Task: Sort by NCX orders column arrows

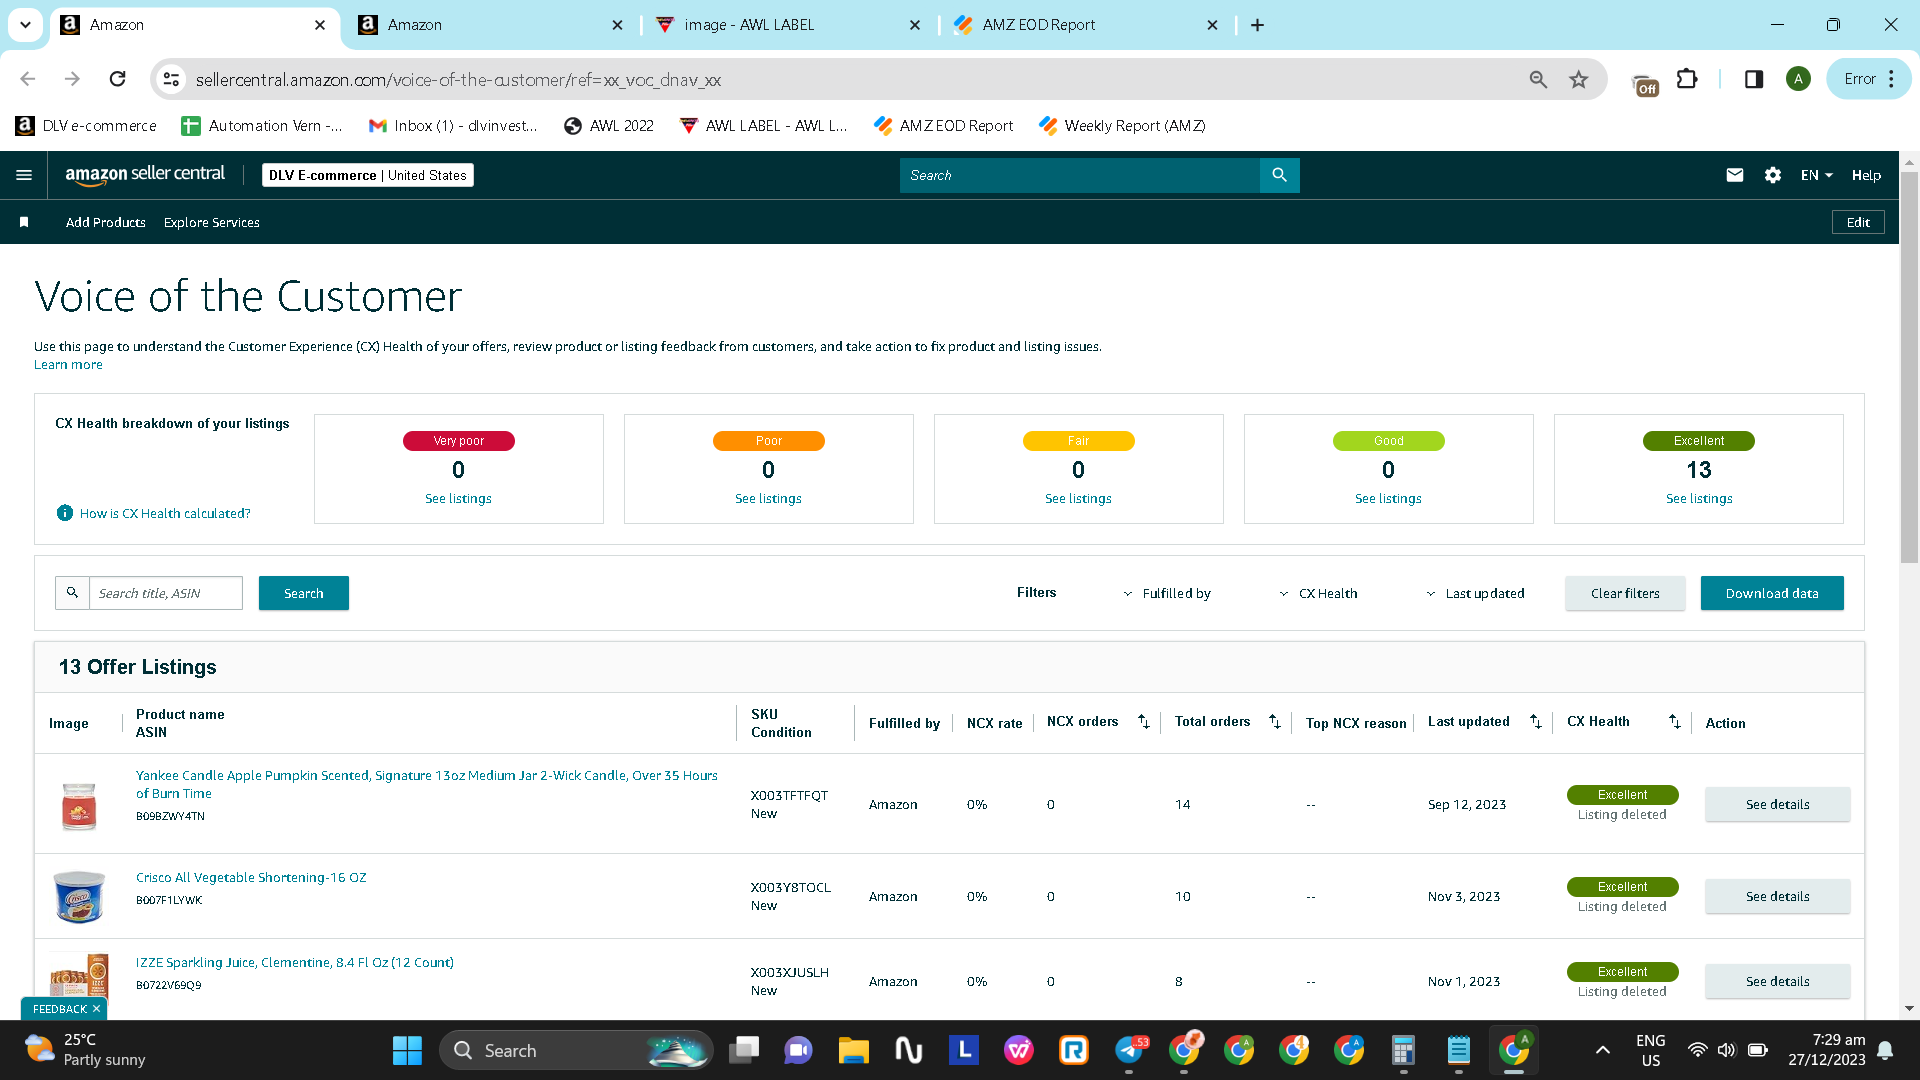Action: 1144,722
